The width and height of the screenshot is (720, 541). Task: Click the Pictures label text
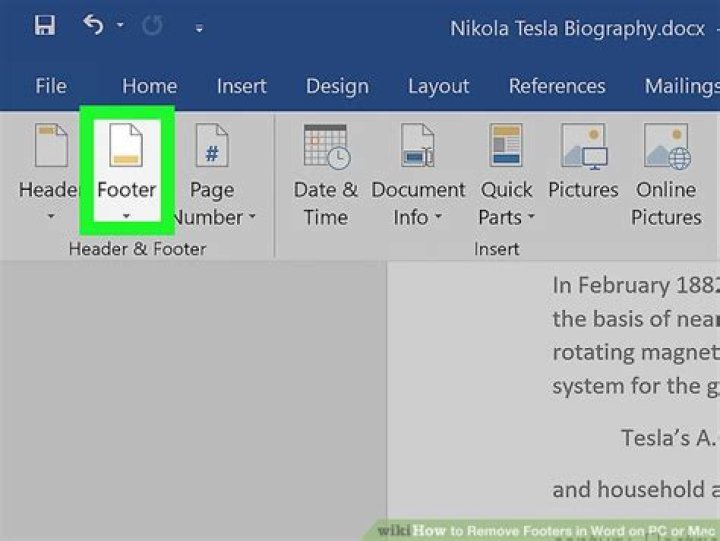click(x=583, y=190)
